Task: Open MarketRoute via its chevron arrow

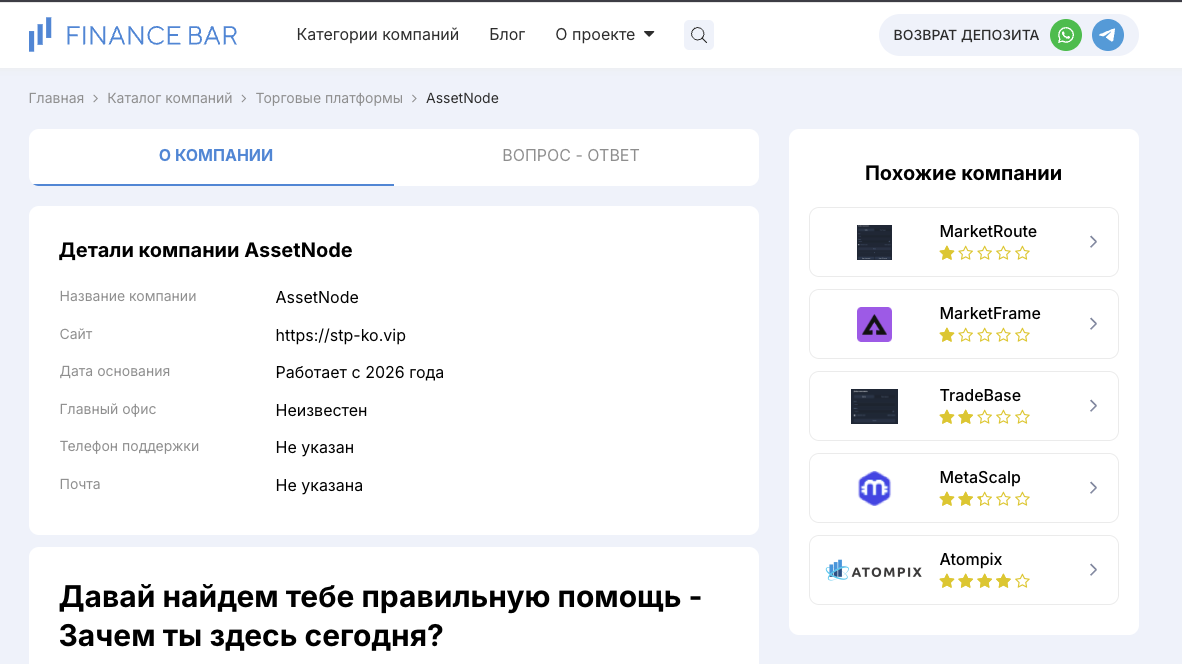Action: 1093,242
